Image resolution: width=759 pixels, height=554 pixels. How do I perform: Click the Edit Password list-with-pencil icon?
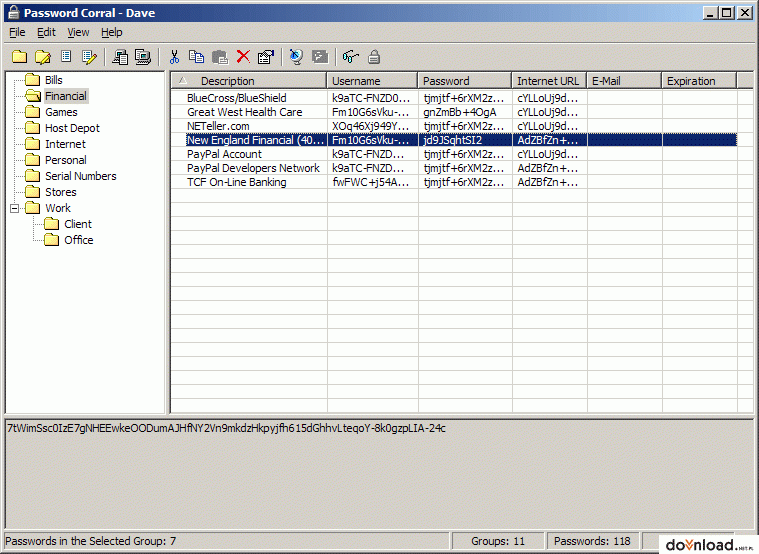(x=90, y=57)
